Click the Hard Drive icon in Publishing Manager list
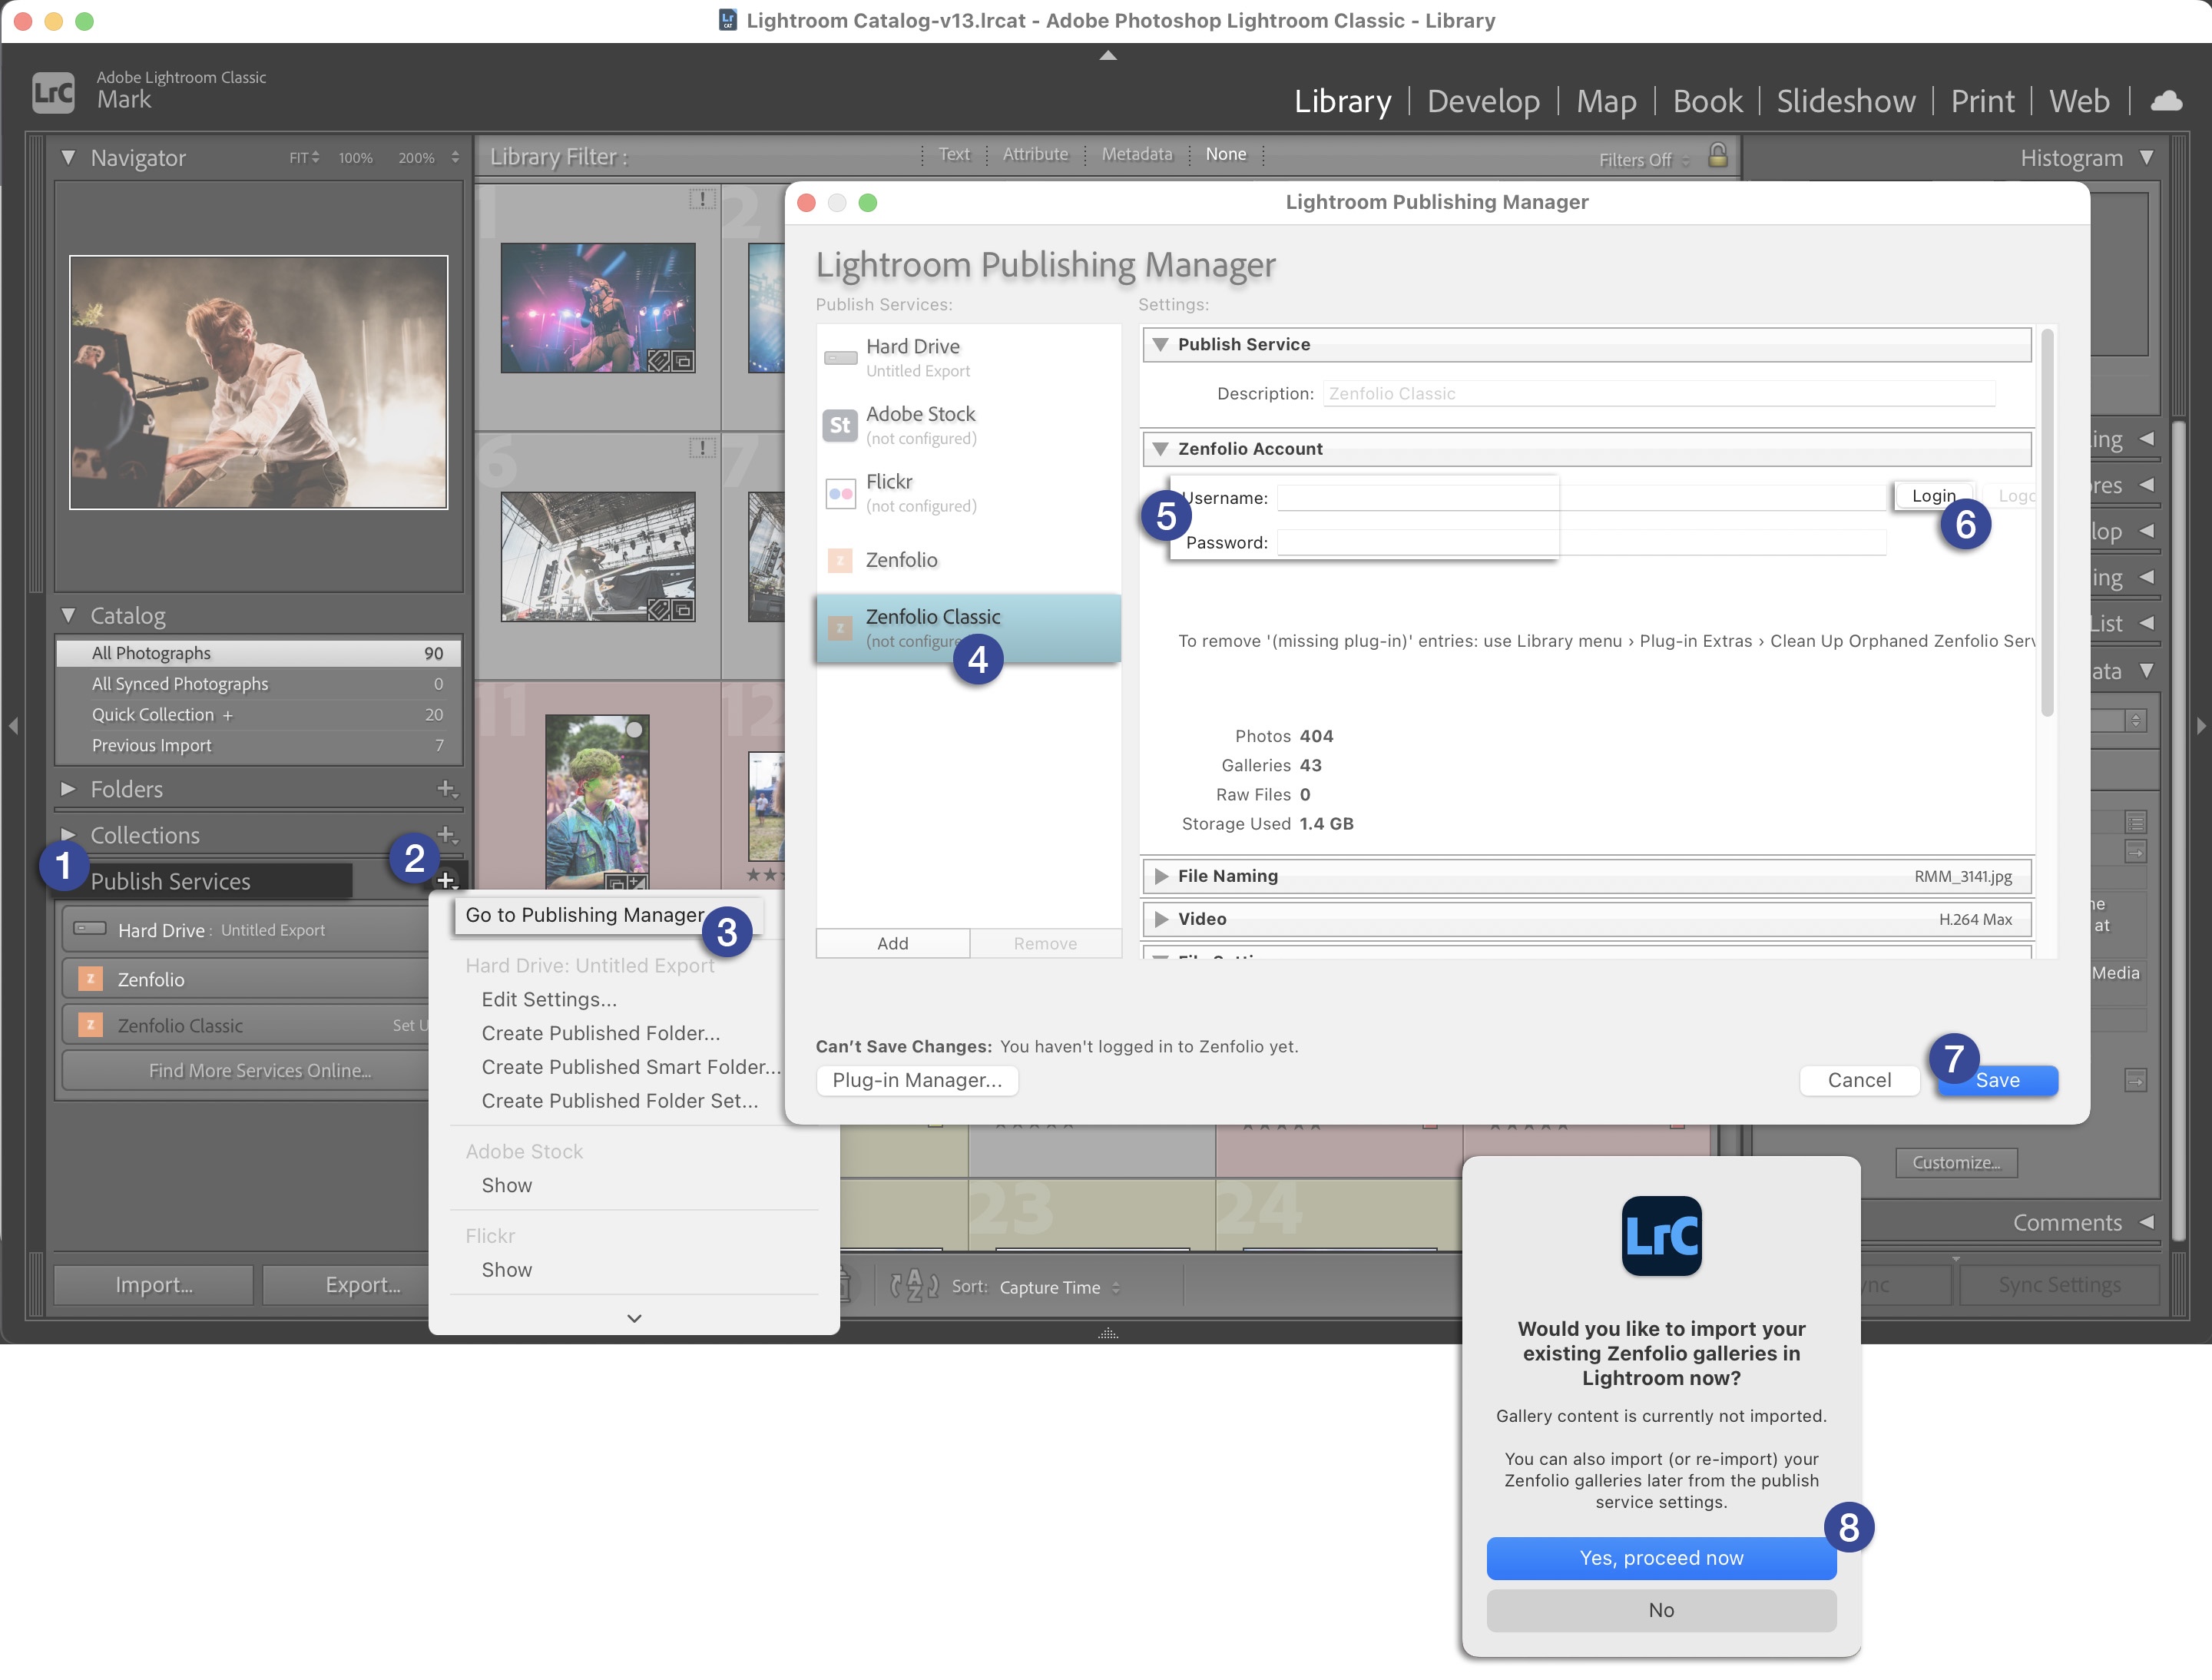The width and height of the screenshot is (2212, 1680). 840,357
